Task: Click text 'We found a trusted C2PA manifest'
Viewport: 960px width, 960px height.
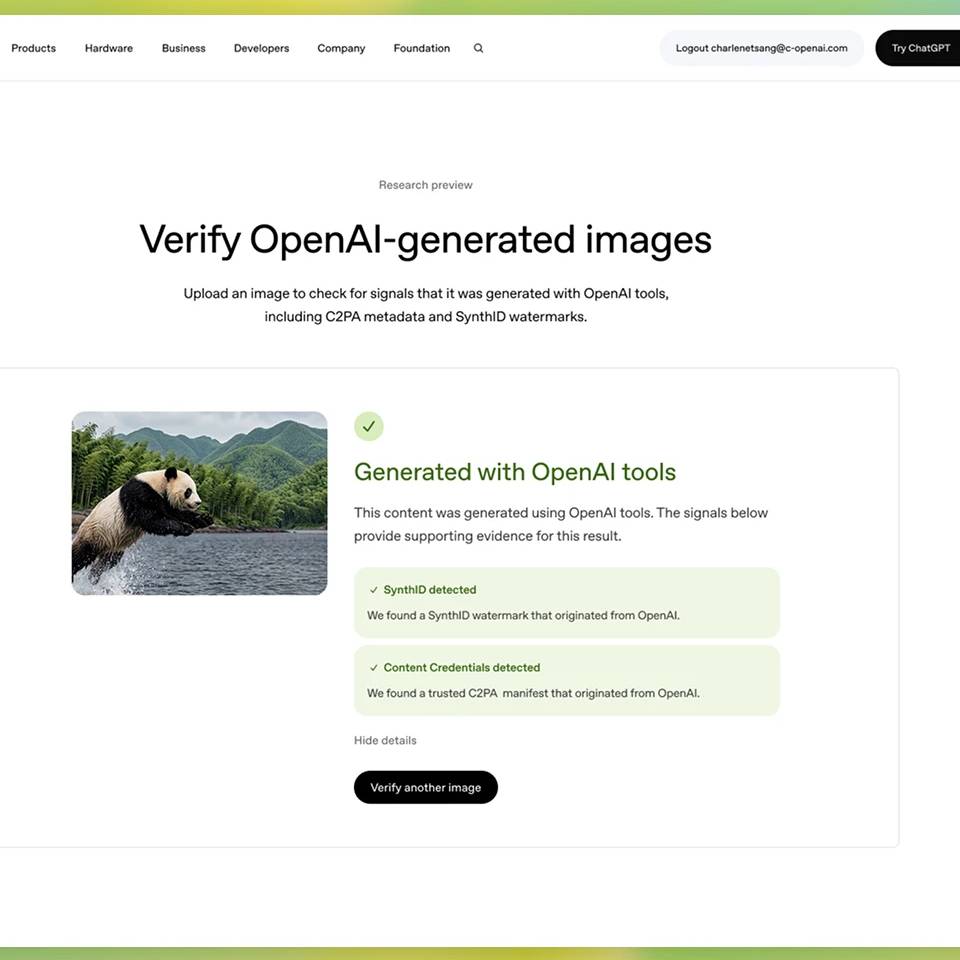Action: (533, 694)
